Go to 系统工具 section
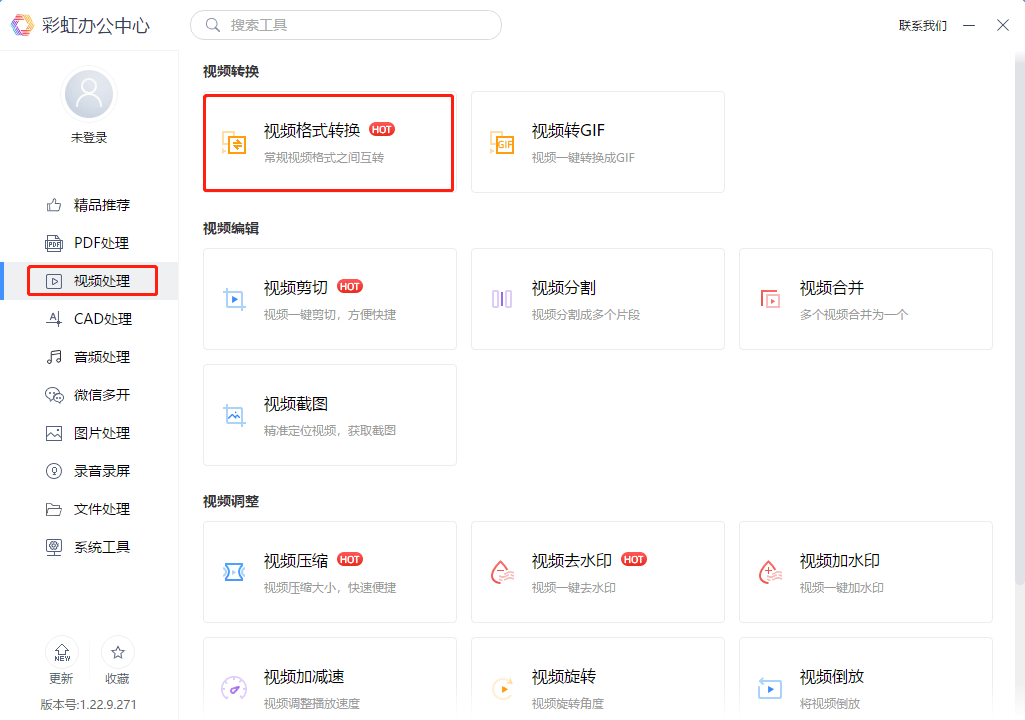This screenshot has width=1025, height=720. (x=90, y=547)
